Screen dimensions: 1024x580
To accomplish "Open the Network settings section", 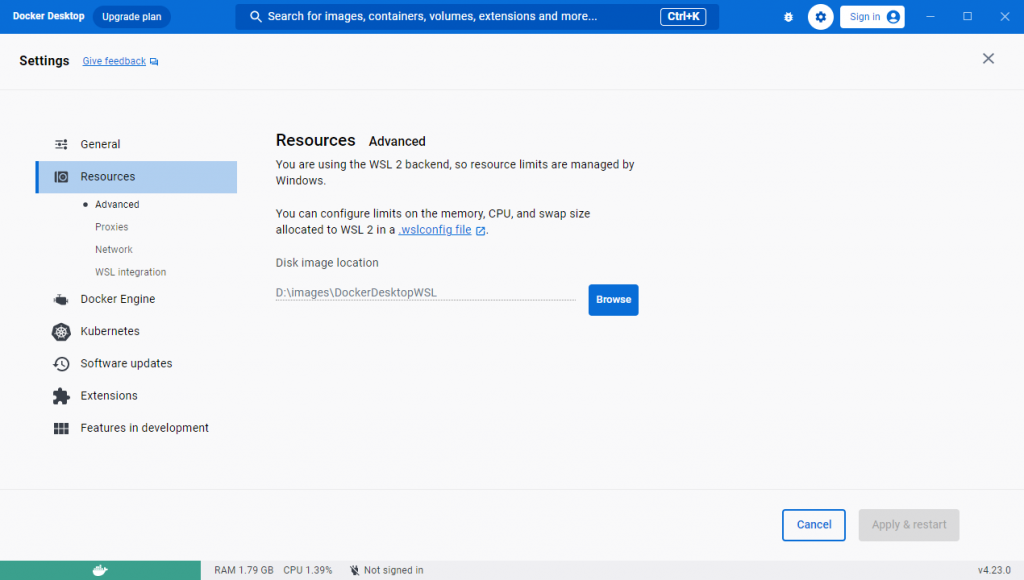I will click(x=112, y=249).
